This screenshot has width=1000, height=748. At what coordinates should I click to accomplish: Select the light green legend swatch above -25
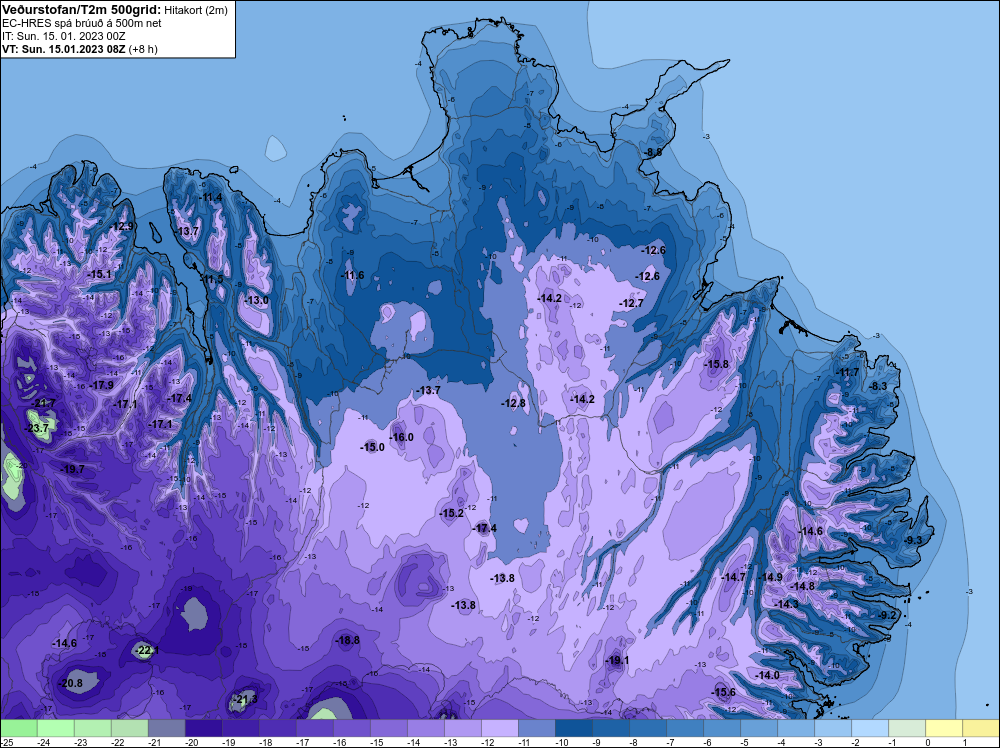18,728
